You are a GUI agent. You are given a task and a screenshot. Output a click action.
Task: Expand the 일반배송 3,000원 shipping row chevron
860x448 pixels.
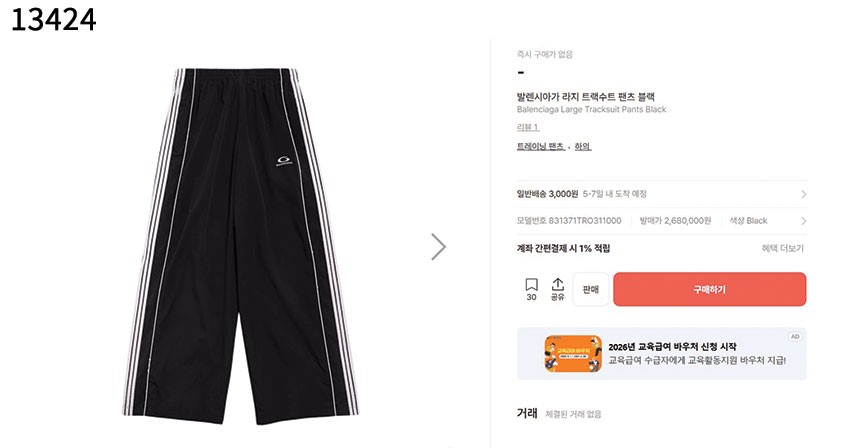804,194
